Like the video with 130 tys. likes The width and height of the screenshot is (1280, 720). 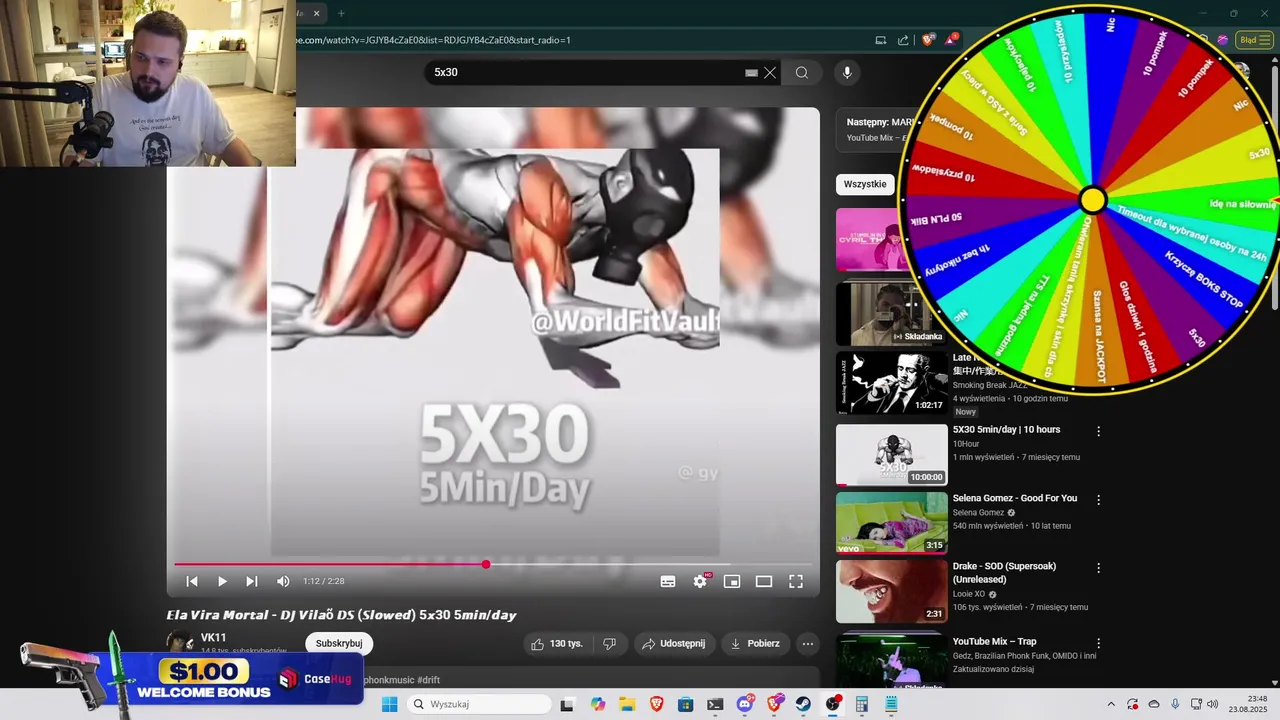[x=557, y=644]
